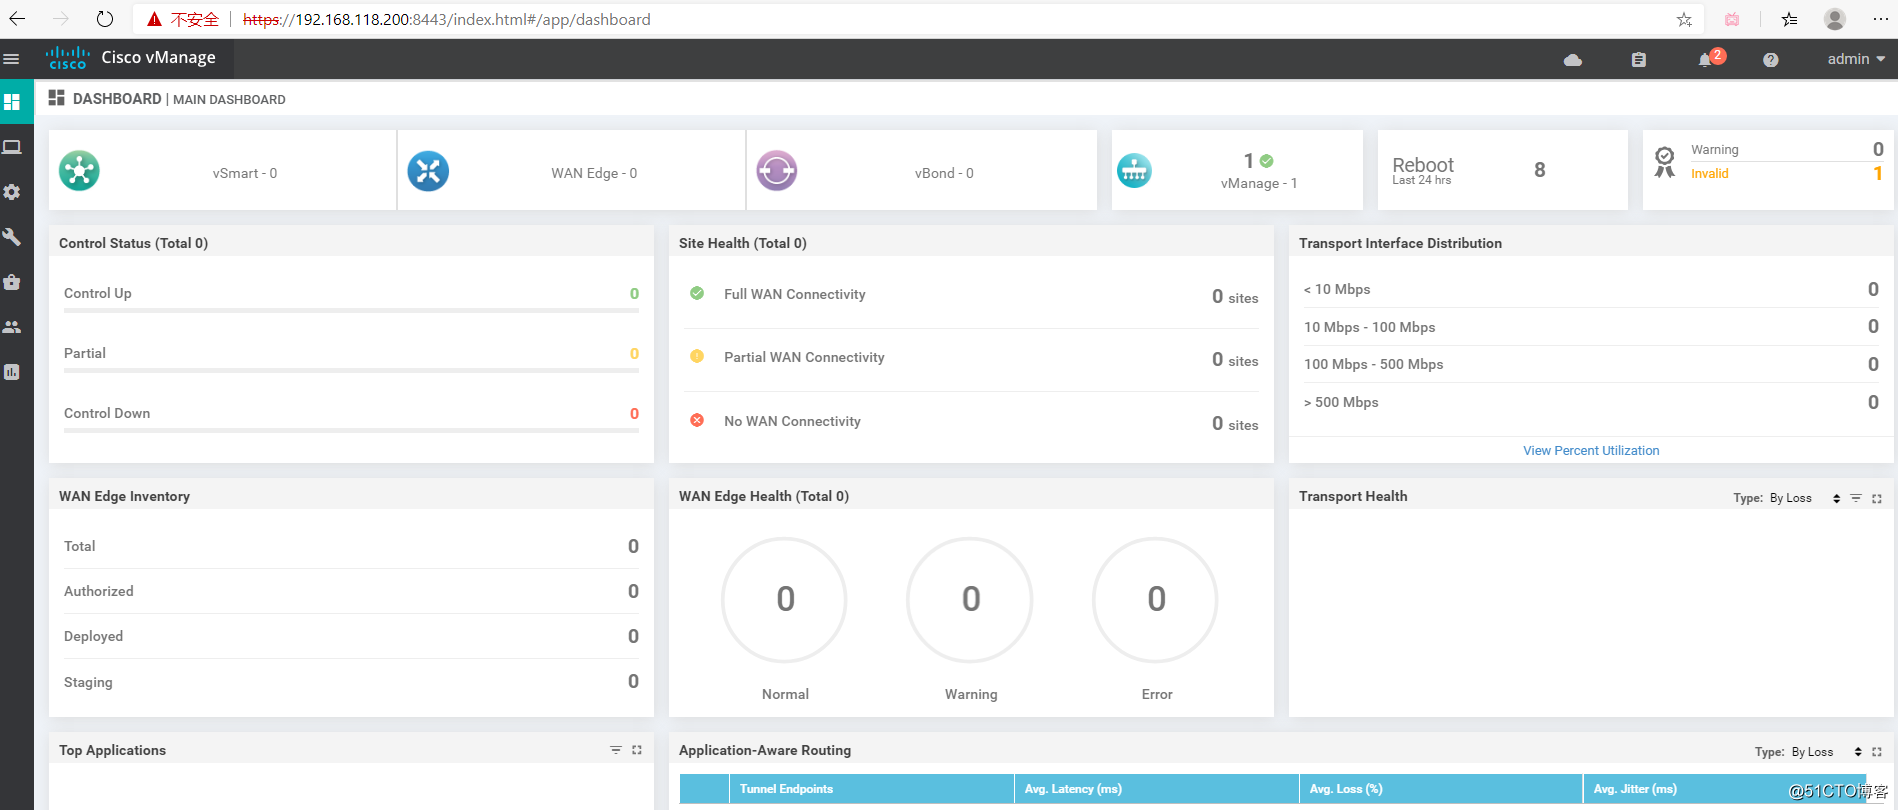This screenshot has width=1898, height=810.
Task: Click the Warning certificate count
Action: 1878,149
